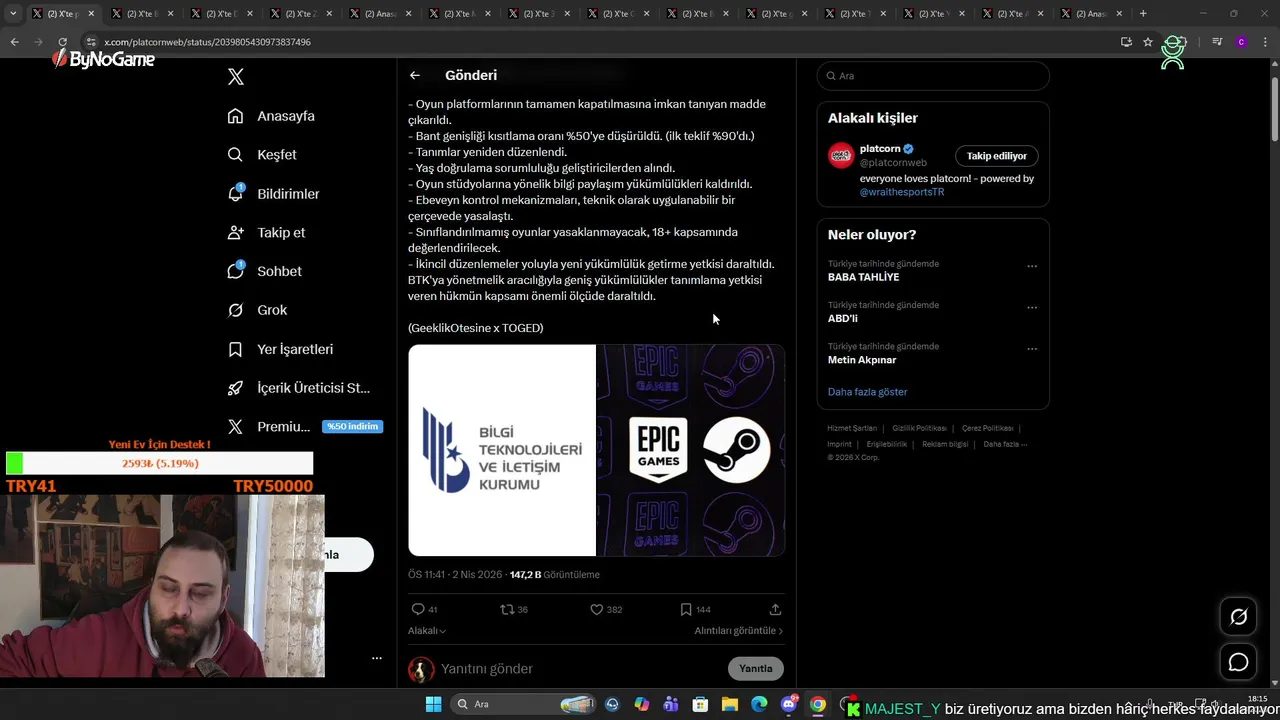Open Yer İşaretleri bookmarks
This screenshot has height=720, width=1280.
(x=280, y=349)
